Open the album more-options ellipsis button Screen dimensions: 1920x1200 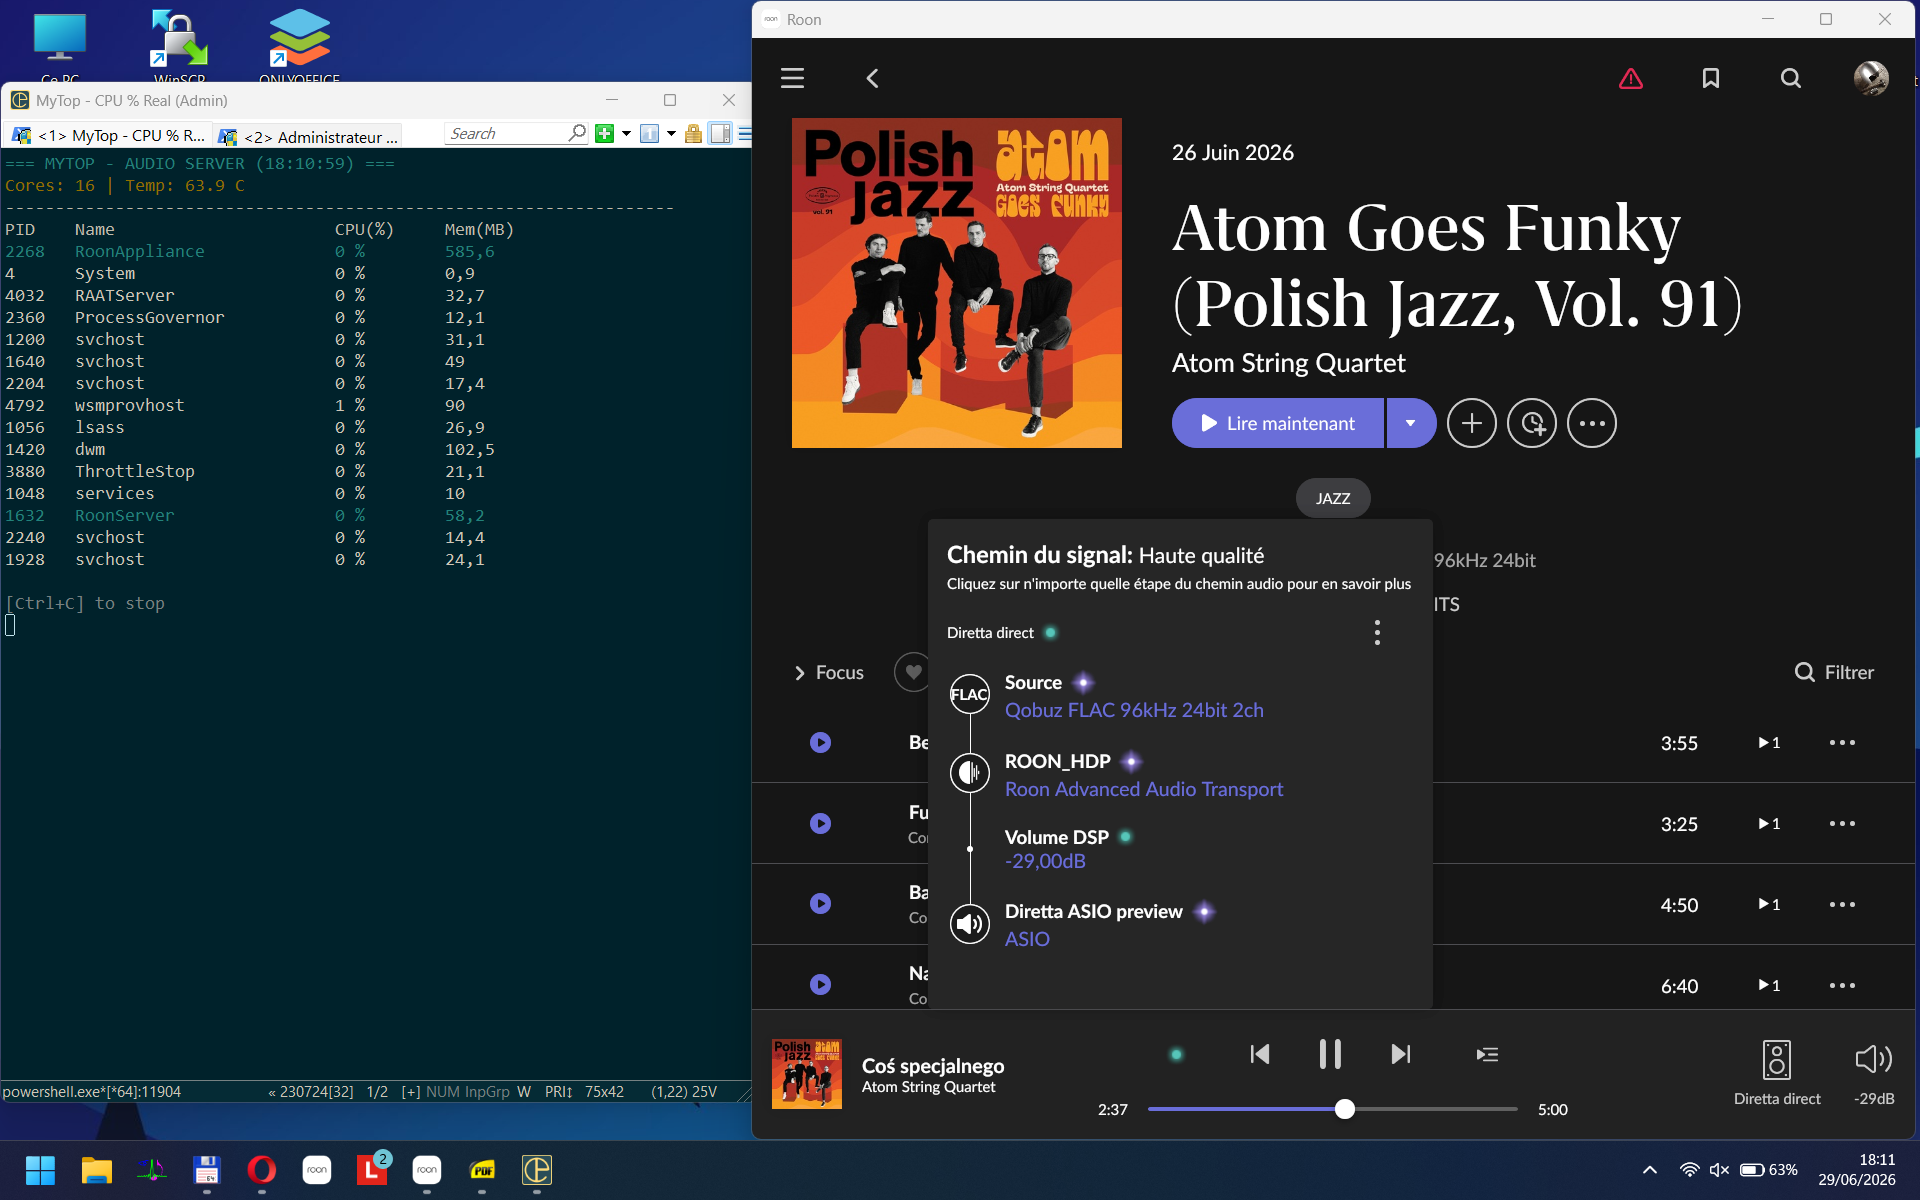point(1592,423)
